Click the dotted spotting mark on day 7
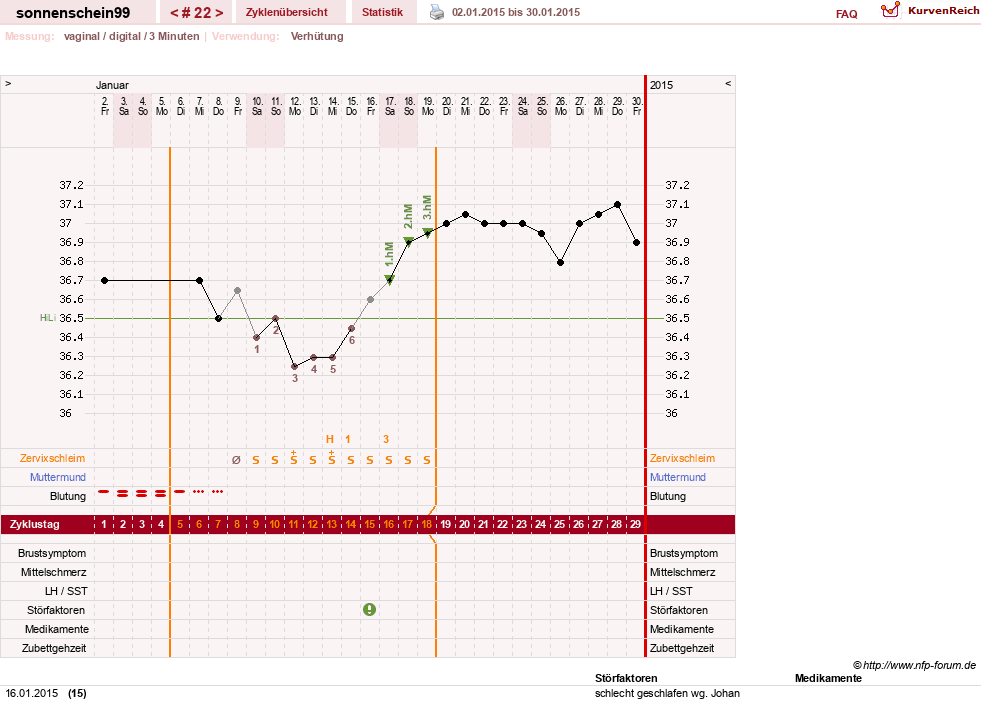The image size is (981, 717). (218, 492)
